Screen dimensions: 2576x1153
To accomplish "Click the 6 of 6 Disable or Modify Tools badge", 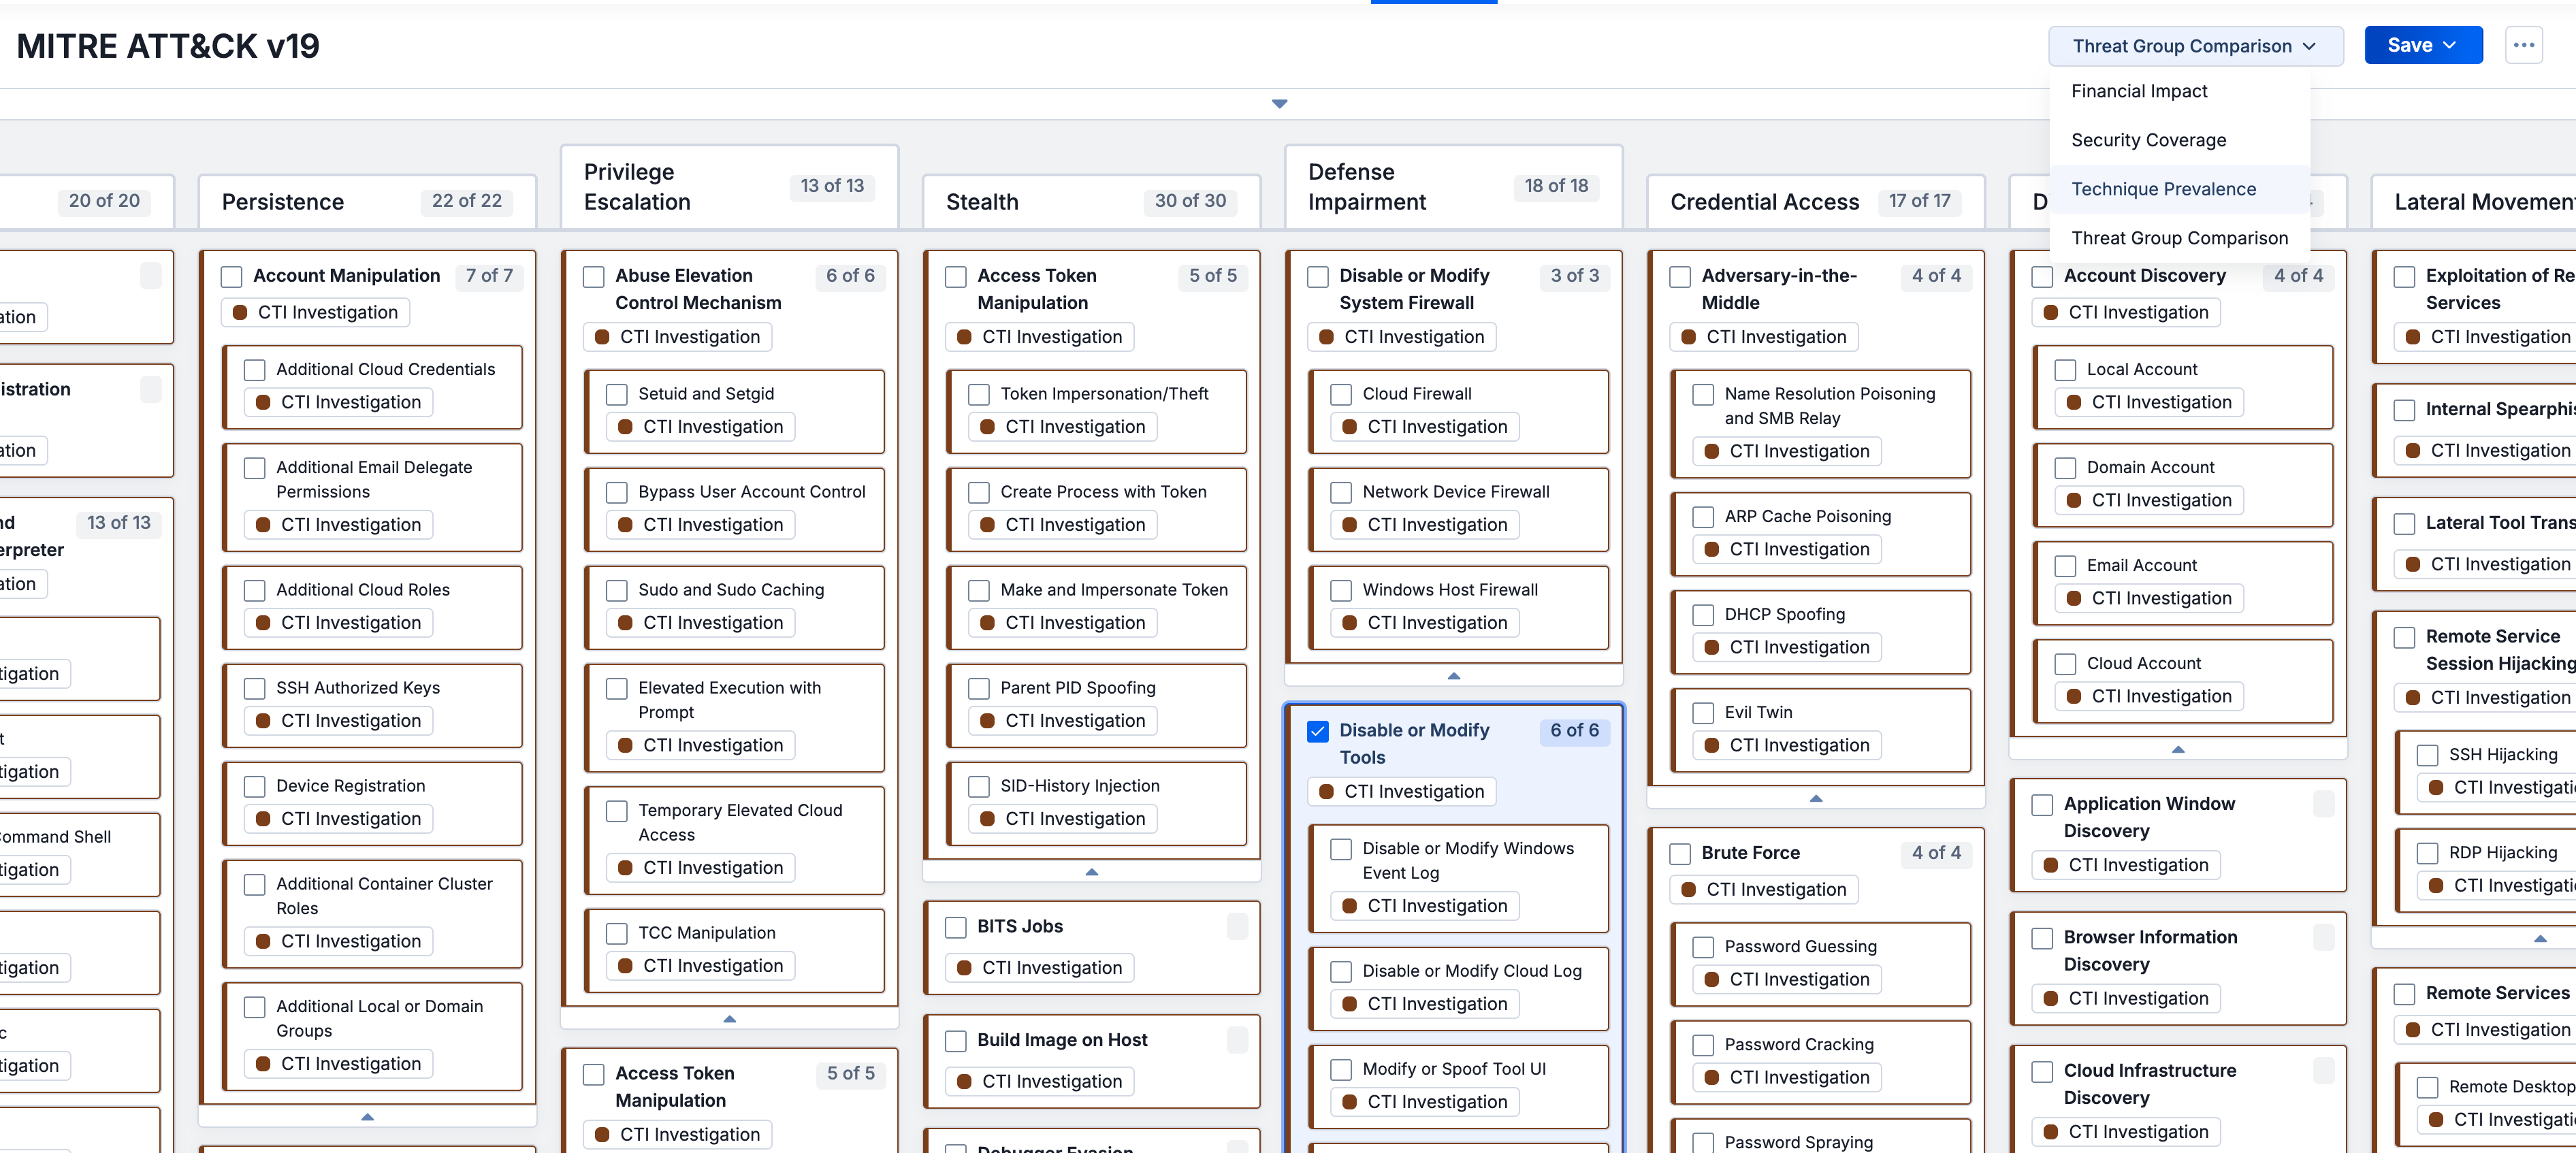I will click(x=1574, y=731).
